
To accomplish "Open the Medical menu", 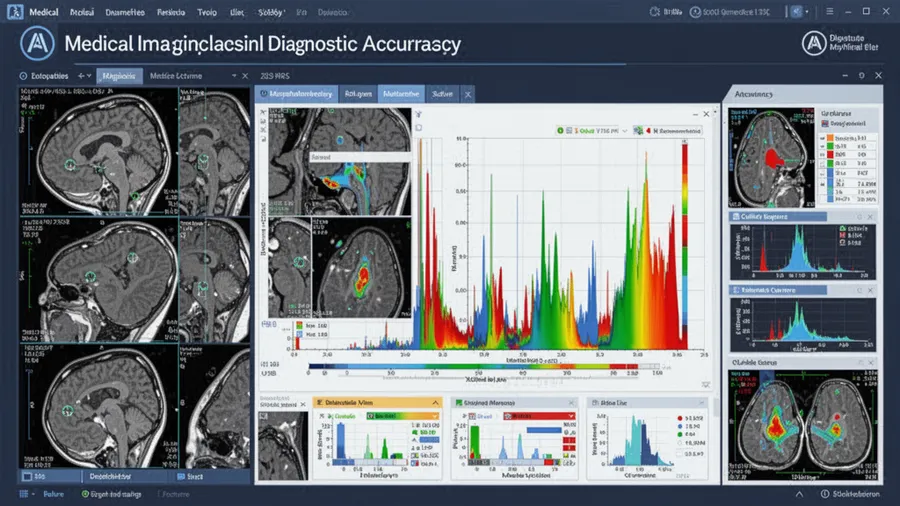I will 44,12.
